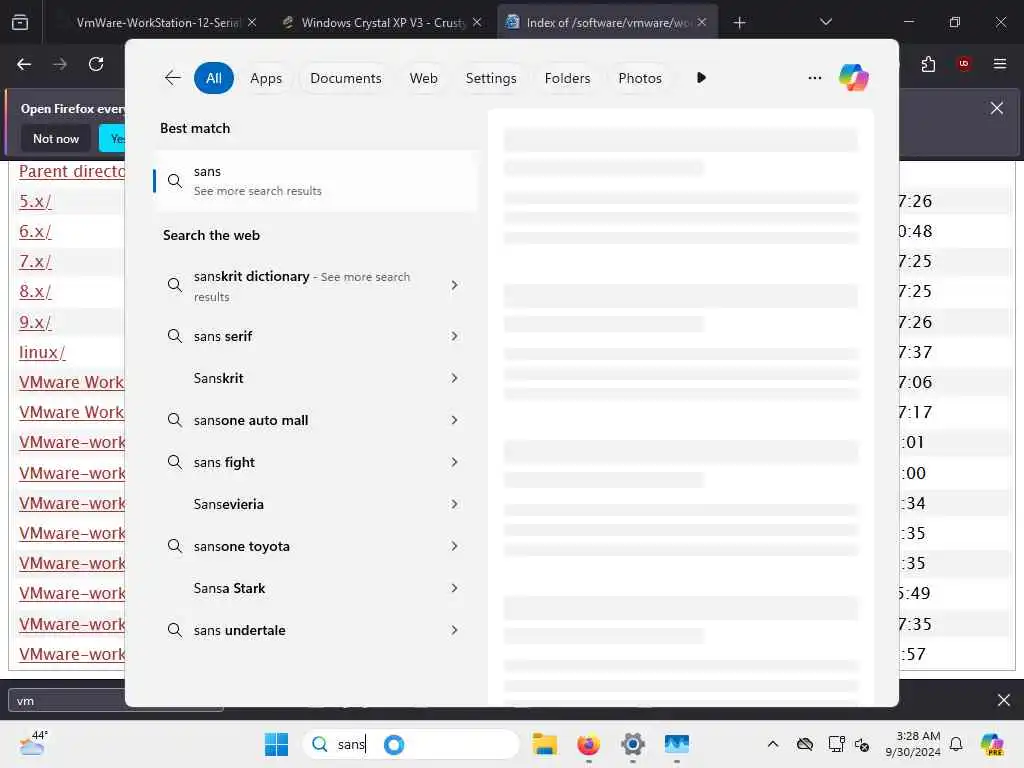Show hidden tray icons chevron

pos(773,744)
